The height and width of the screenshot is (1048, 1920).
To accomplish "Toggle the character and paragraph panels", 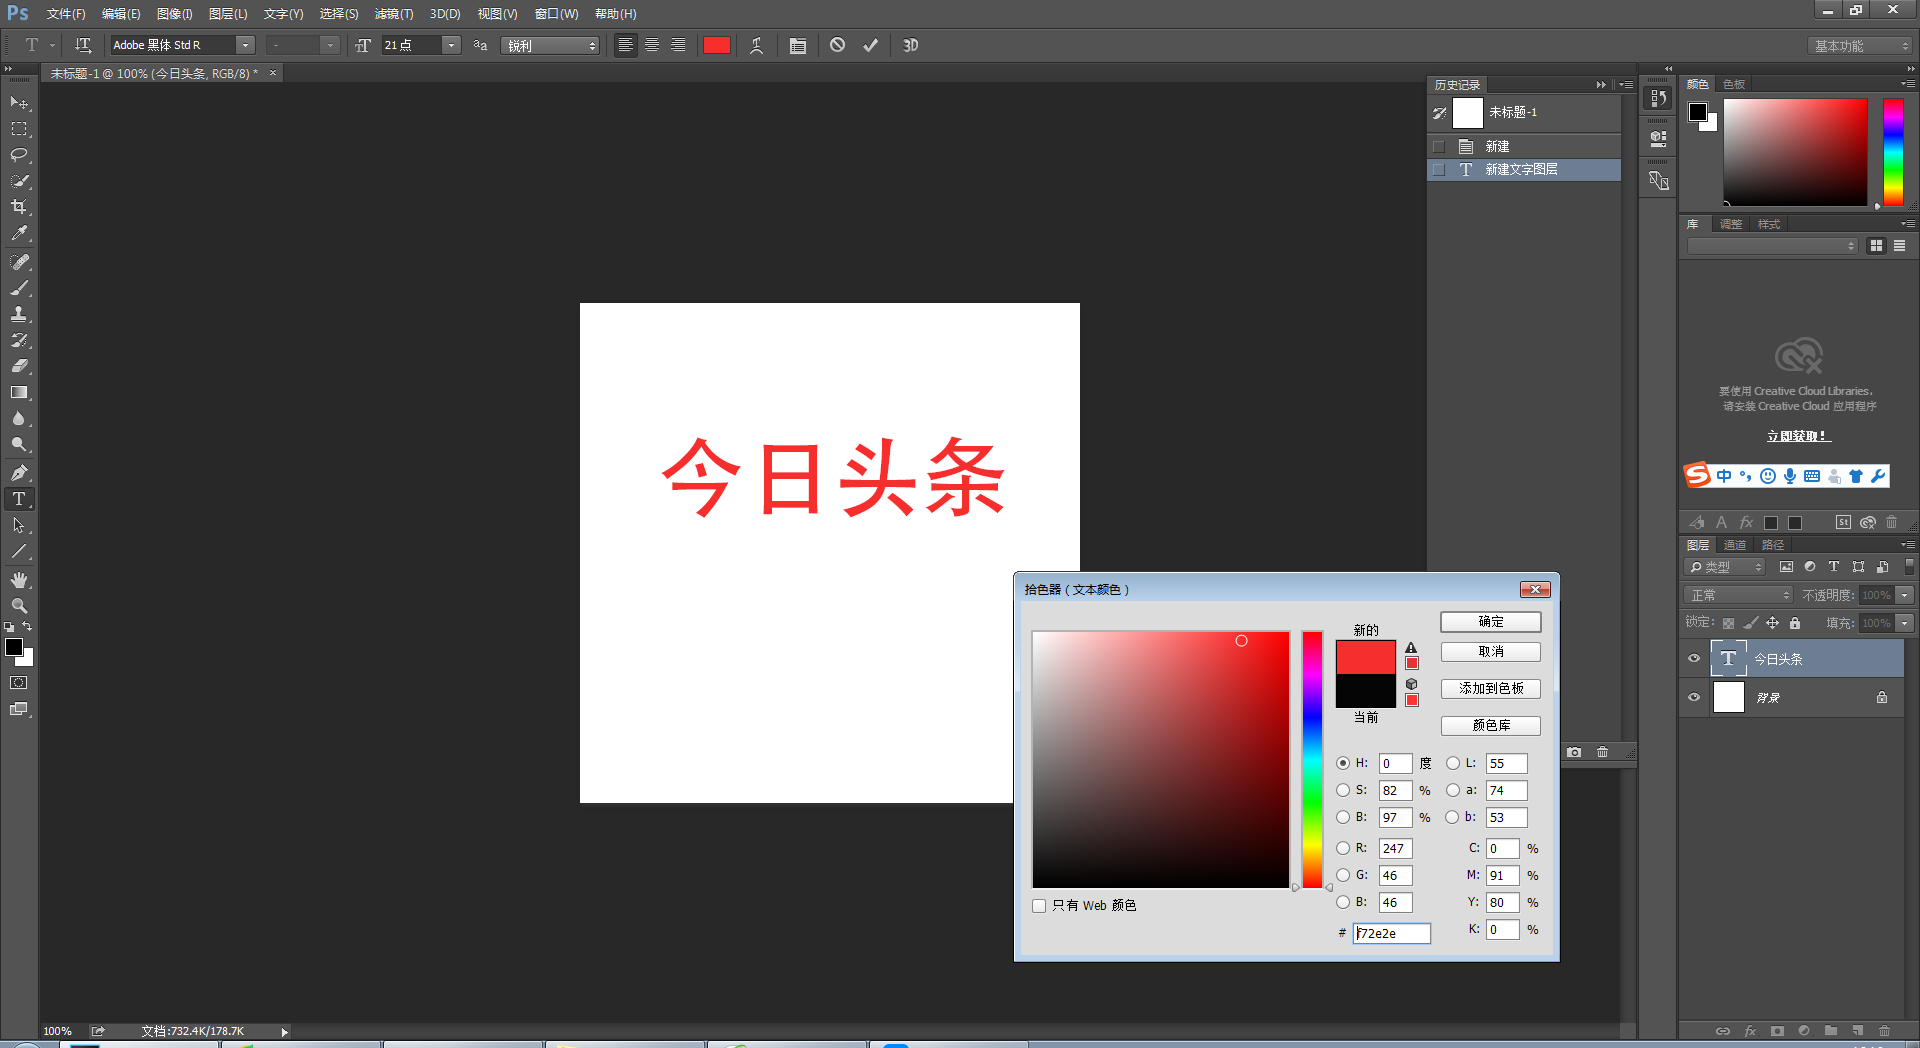I will [x=798, y=45].
